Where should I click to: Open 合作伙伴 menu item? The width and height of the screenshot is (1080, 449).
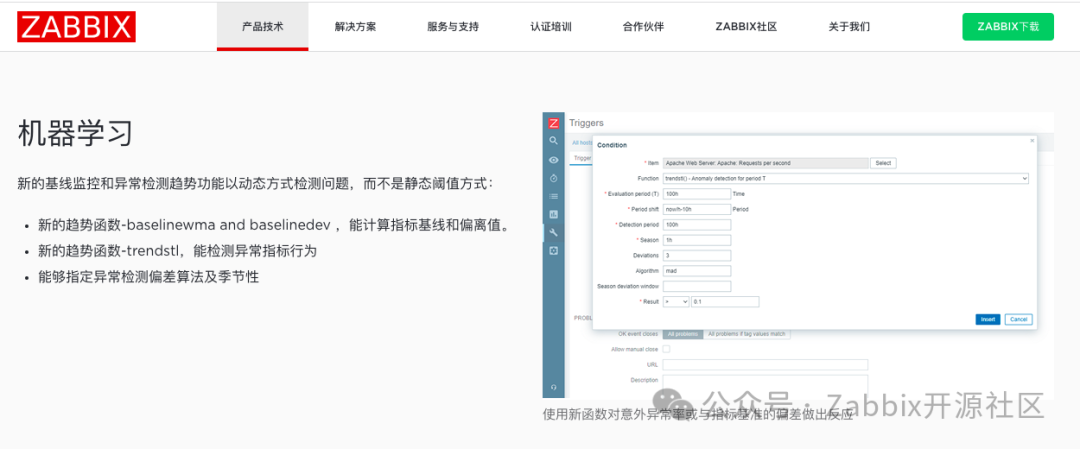[643, 27]
